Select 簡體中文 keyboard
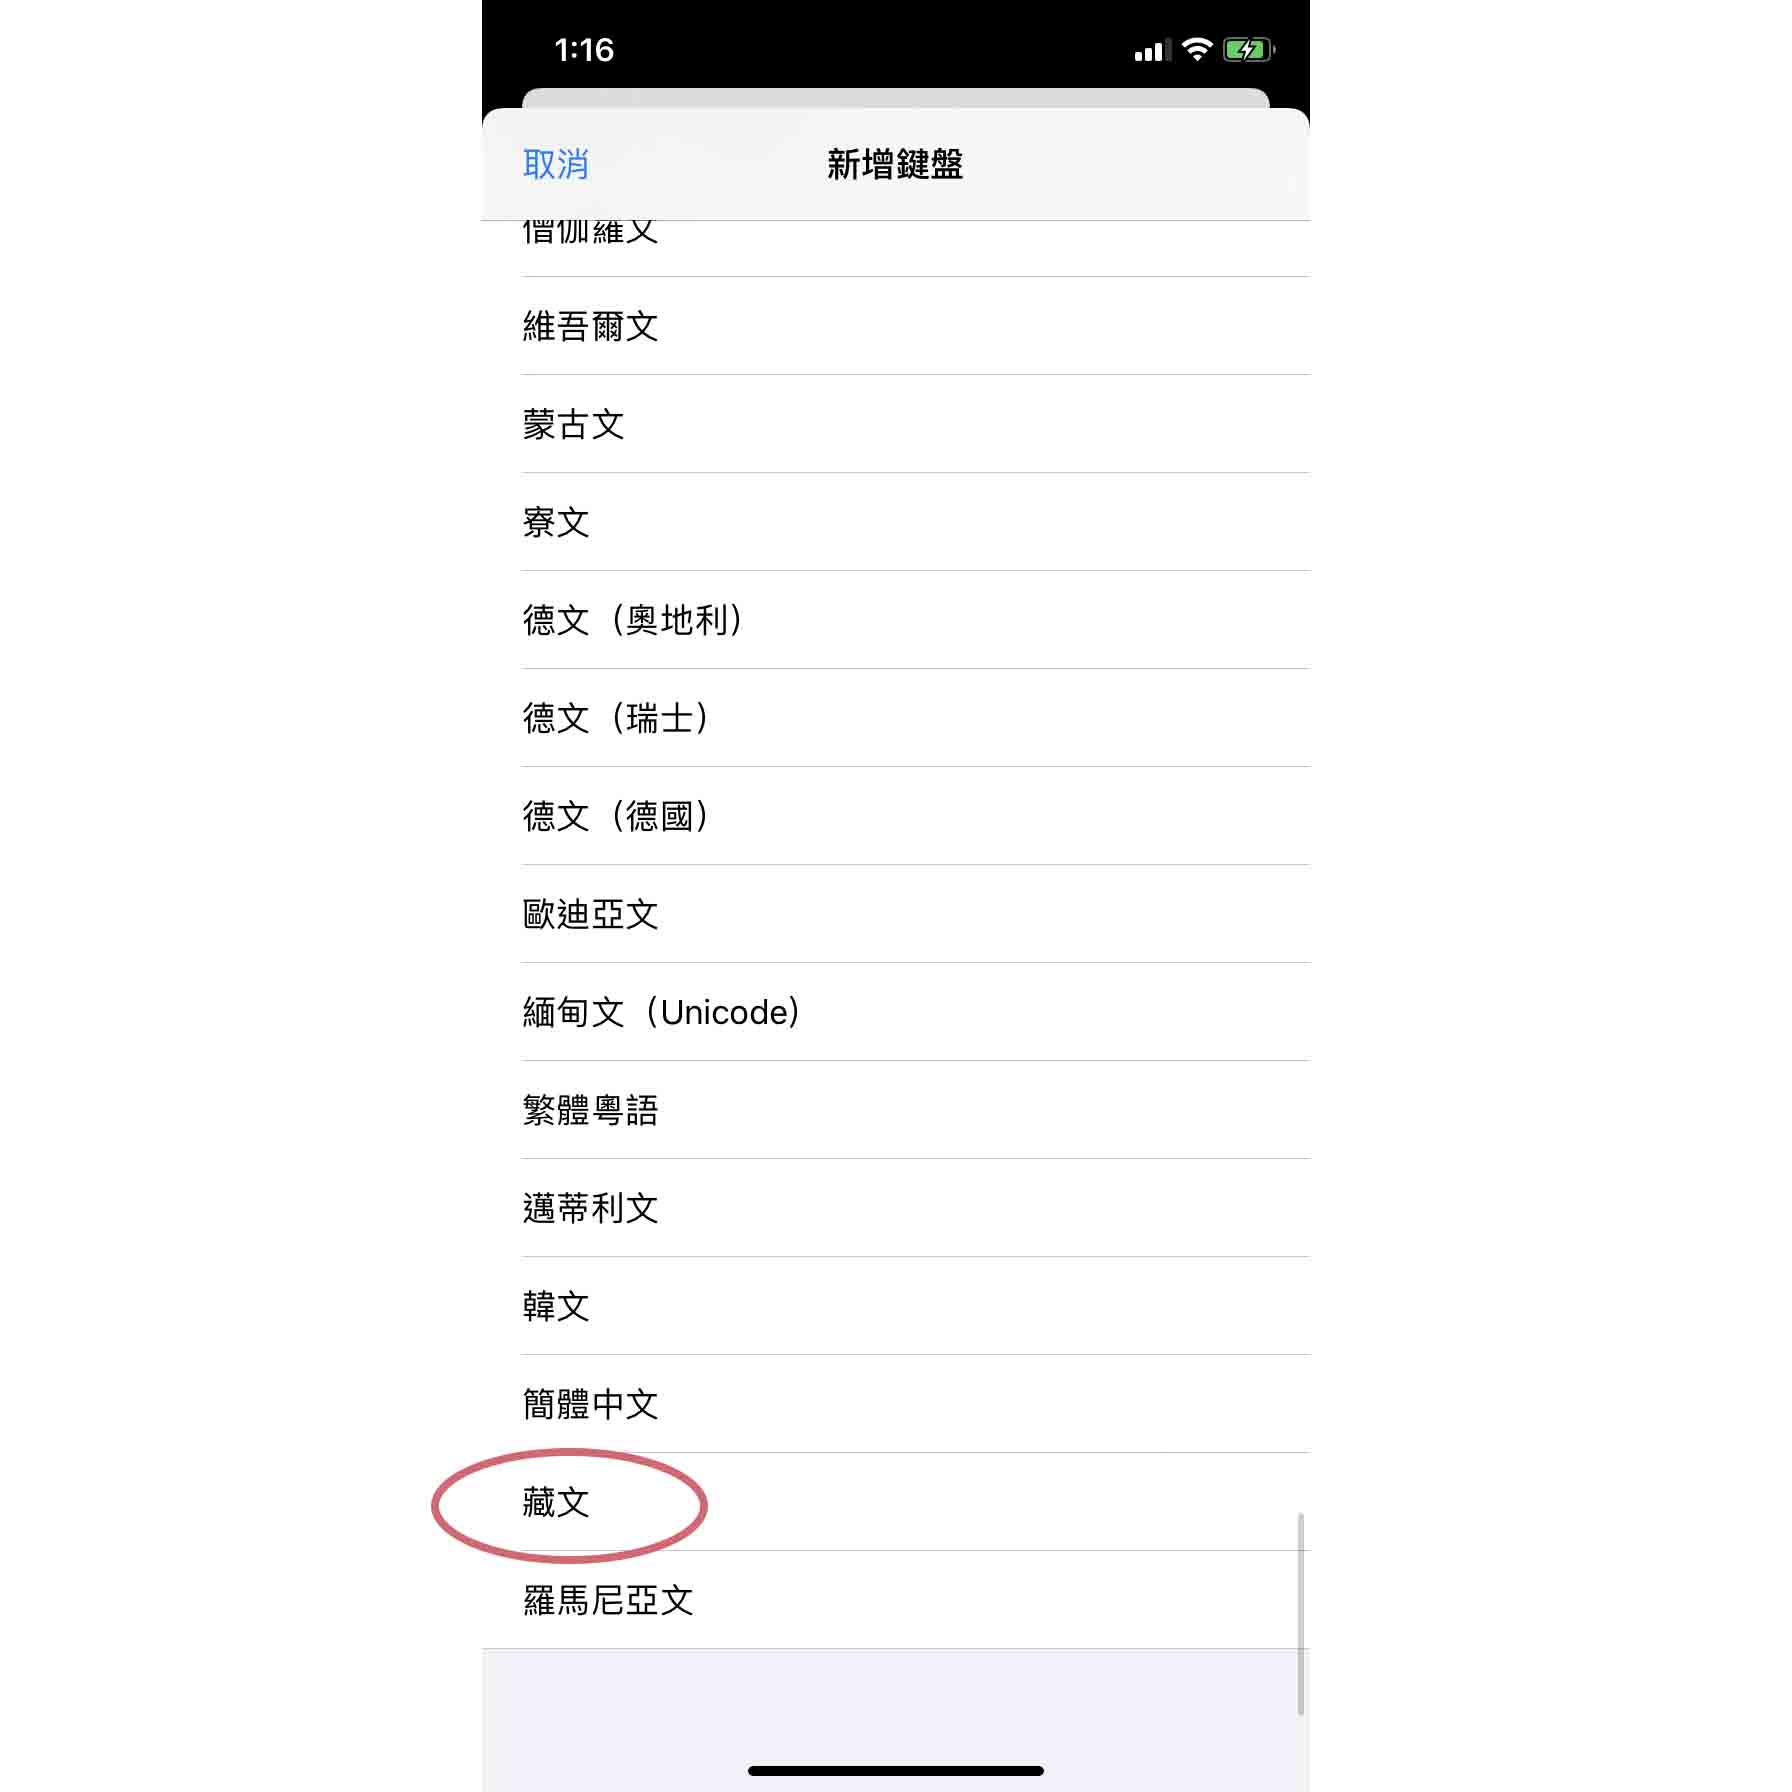 point(896,1404)
